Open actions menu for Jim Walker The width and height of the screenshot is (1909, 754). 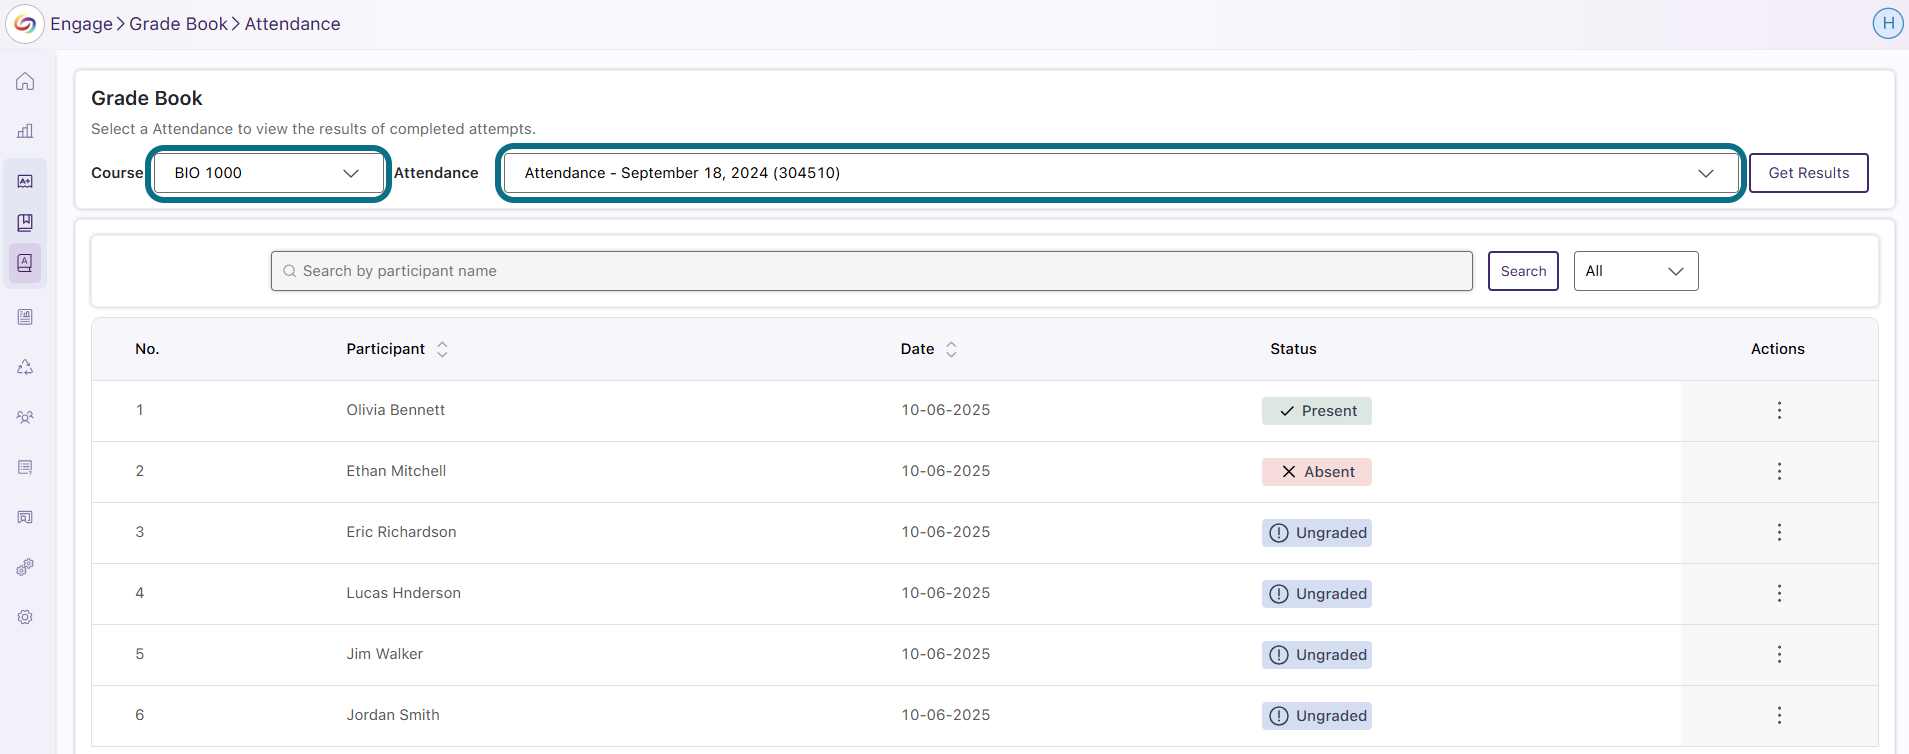1779,654
